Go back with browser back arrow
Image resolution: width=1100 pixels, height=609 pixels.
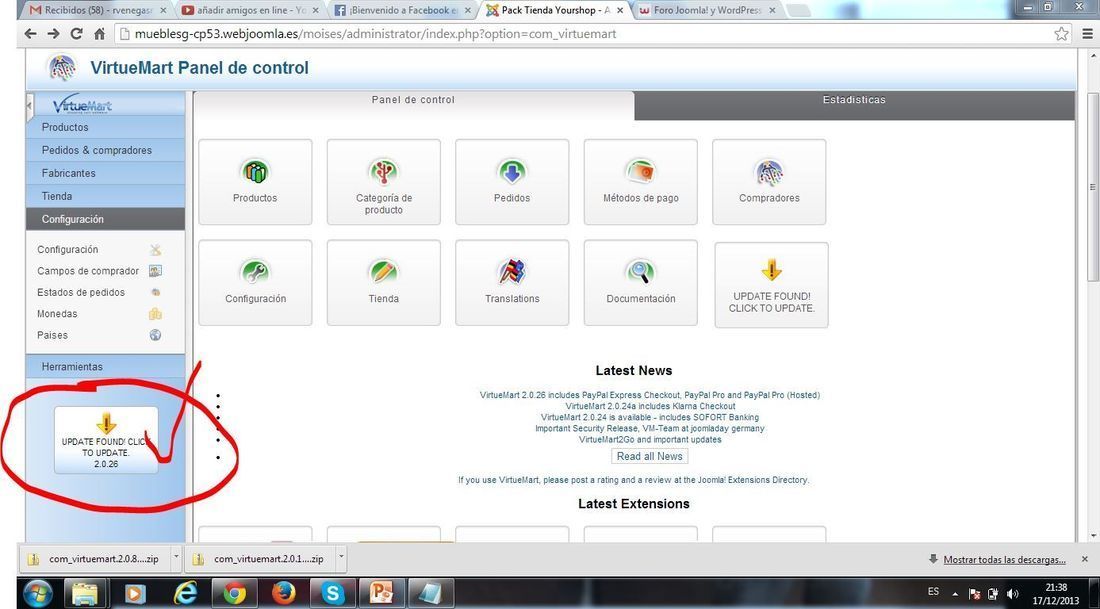pos(30,34)
